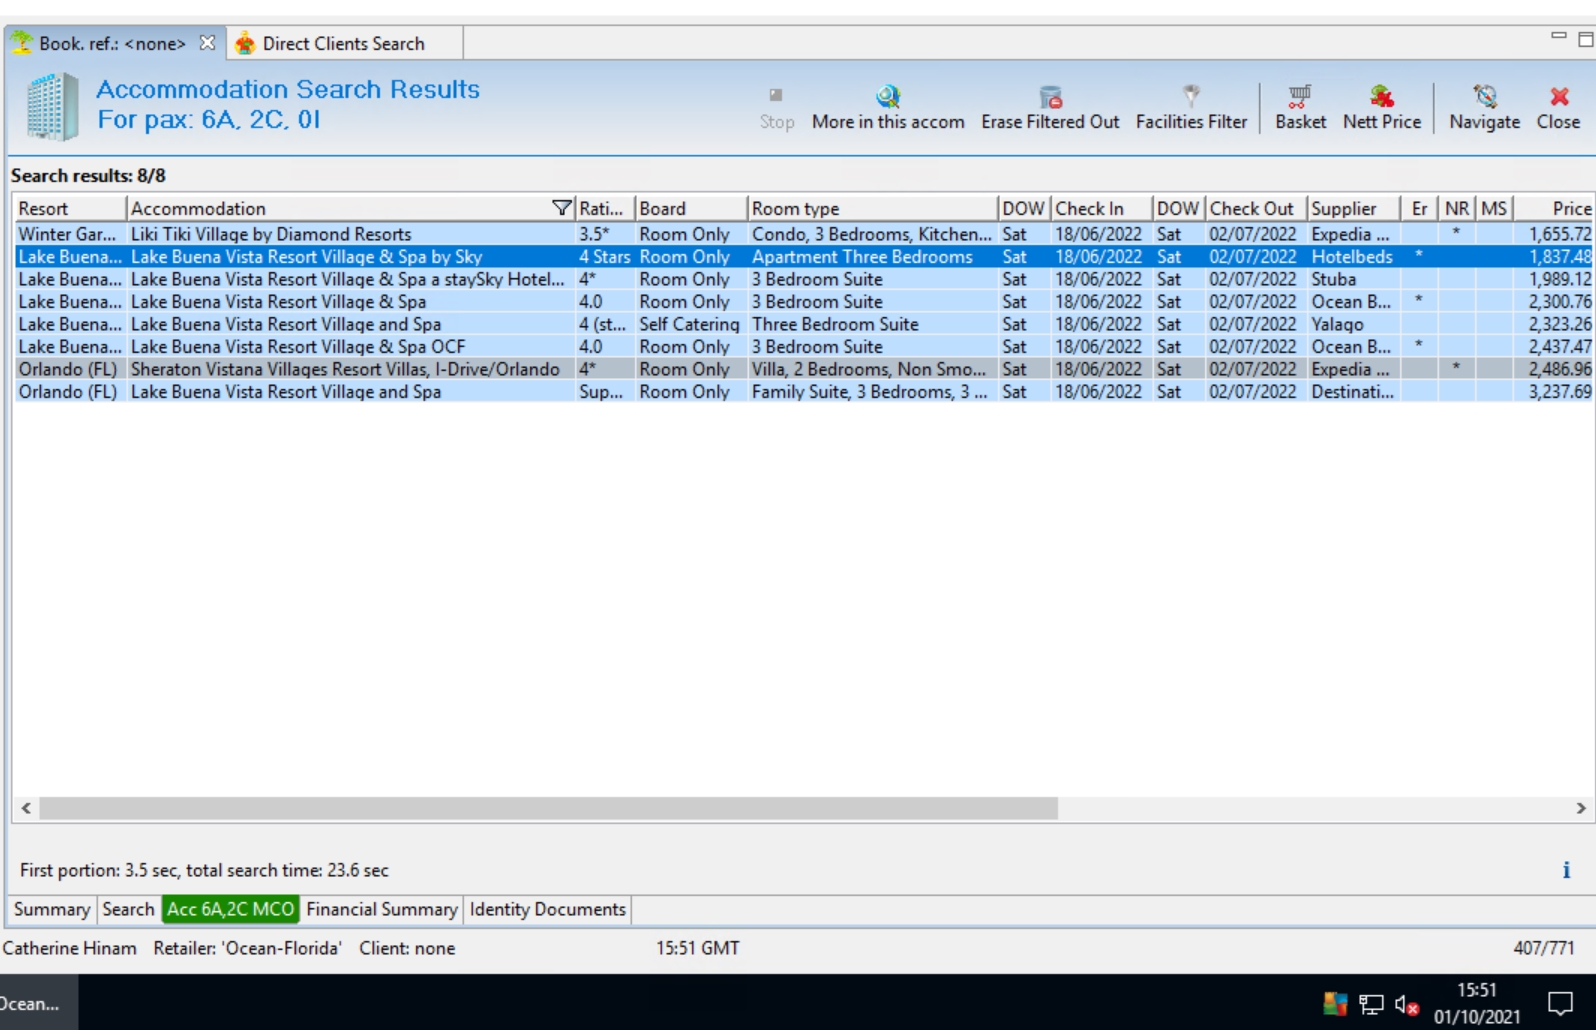Click the scroll left arrow

point(26,808)
